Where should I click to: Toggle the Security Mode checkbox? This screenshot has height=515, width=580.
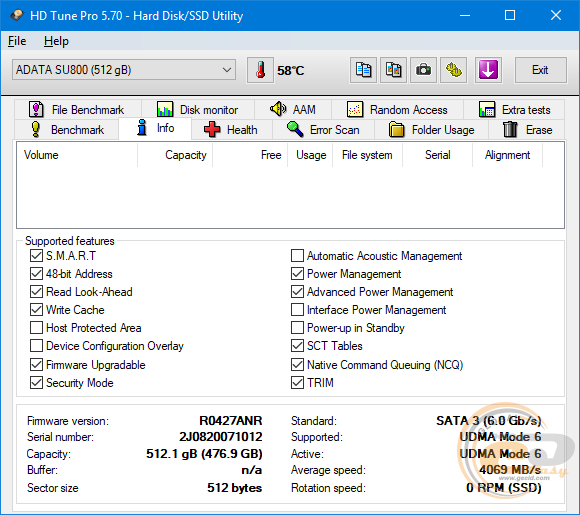point(36,383)
